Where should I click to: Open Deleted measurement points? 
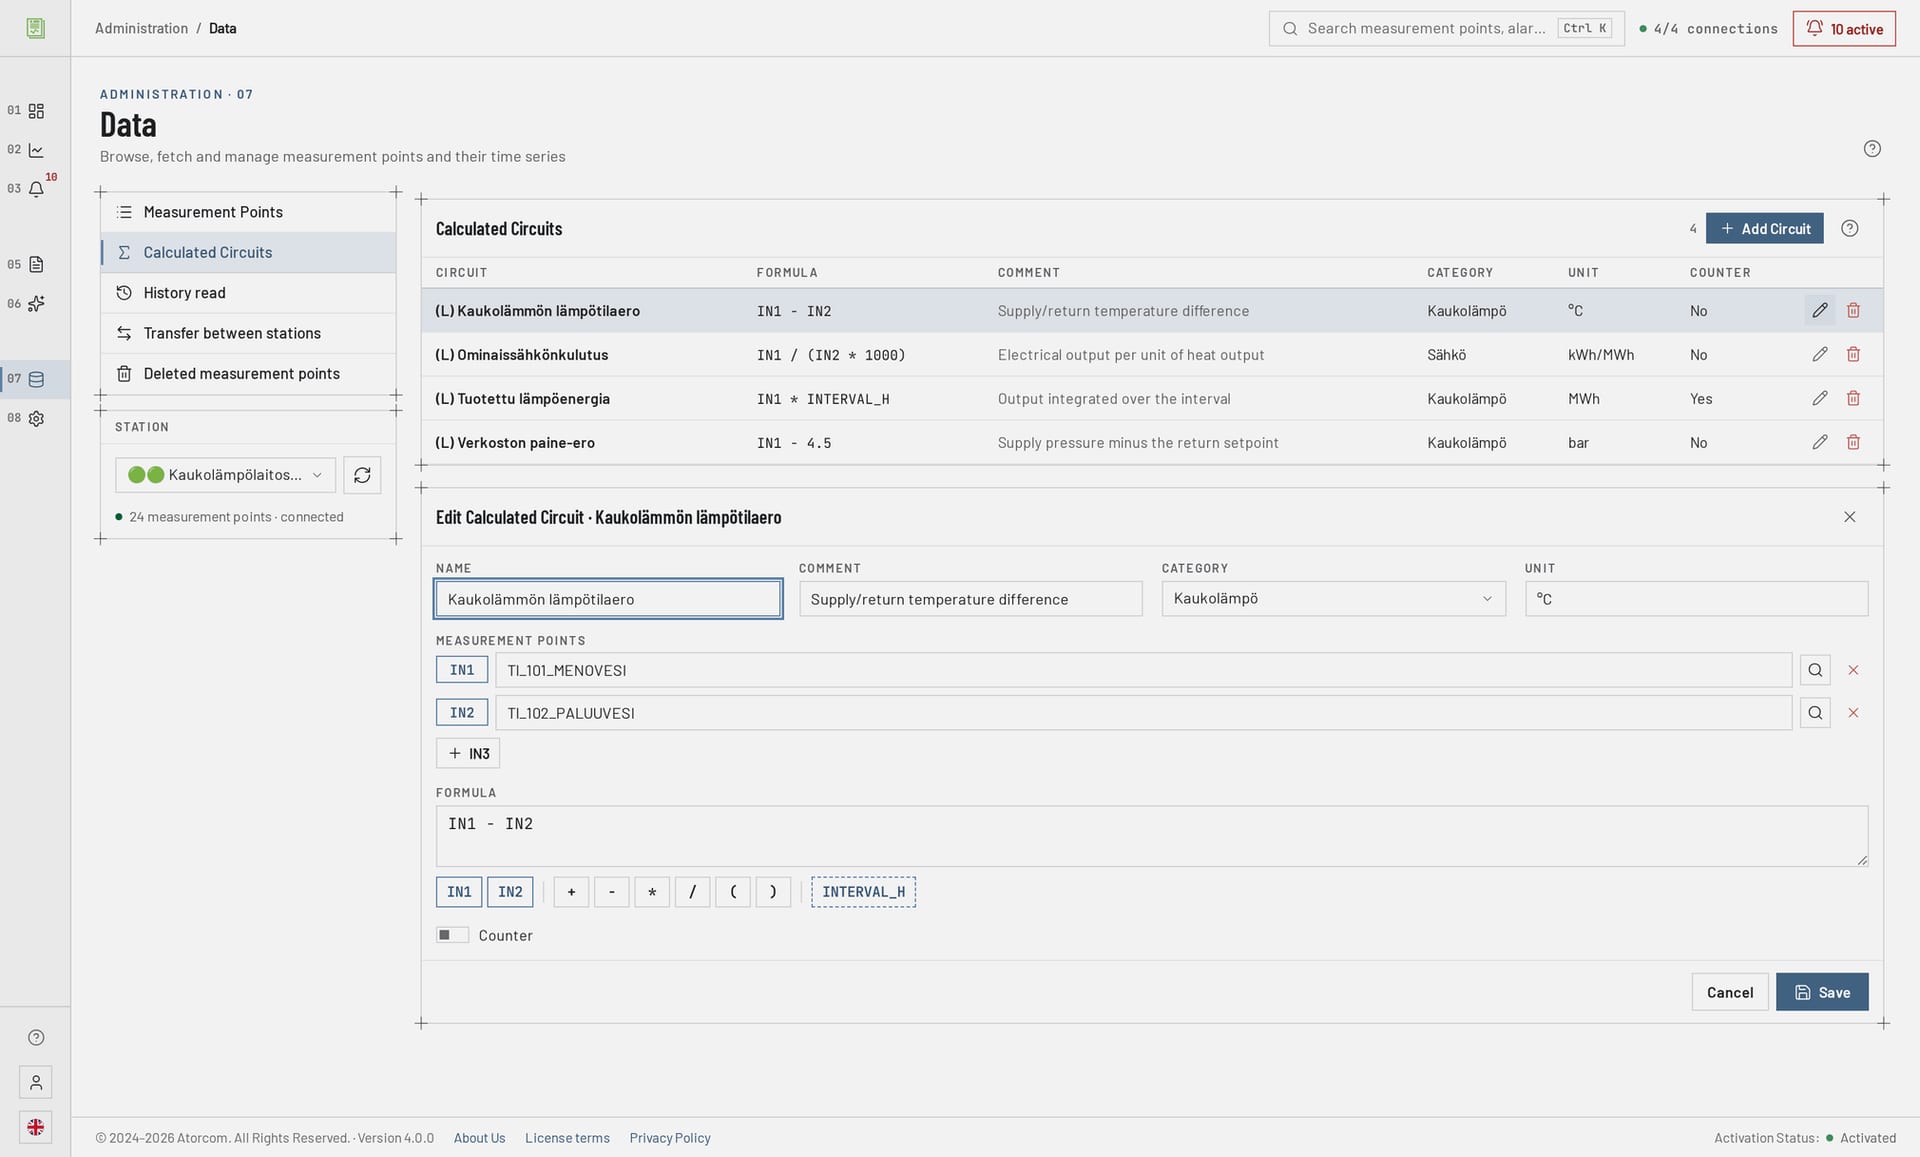(x=248, y=374)
